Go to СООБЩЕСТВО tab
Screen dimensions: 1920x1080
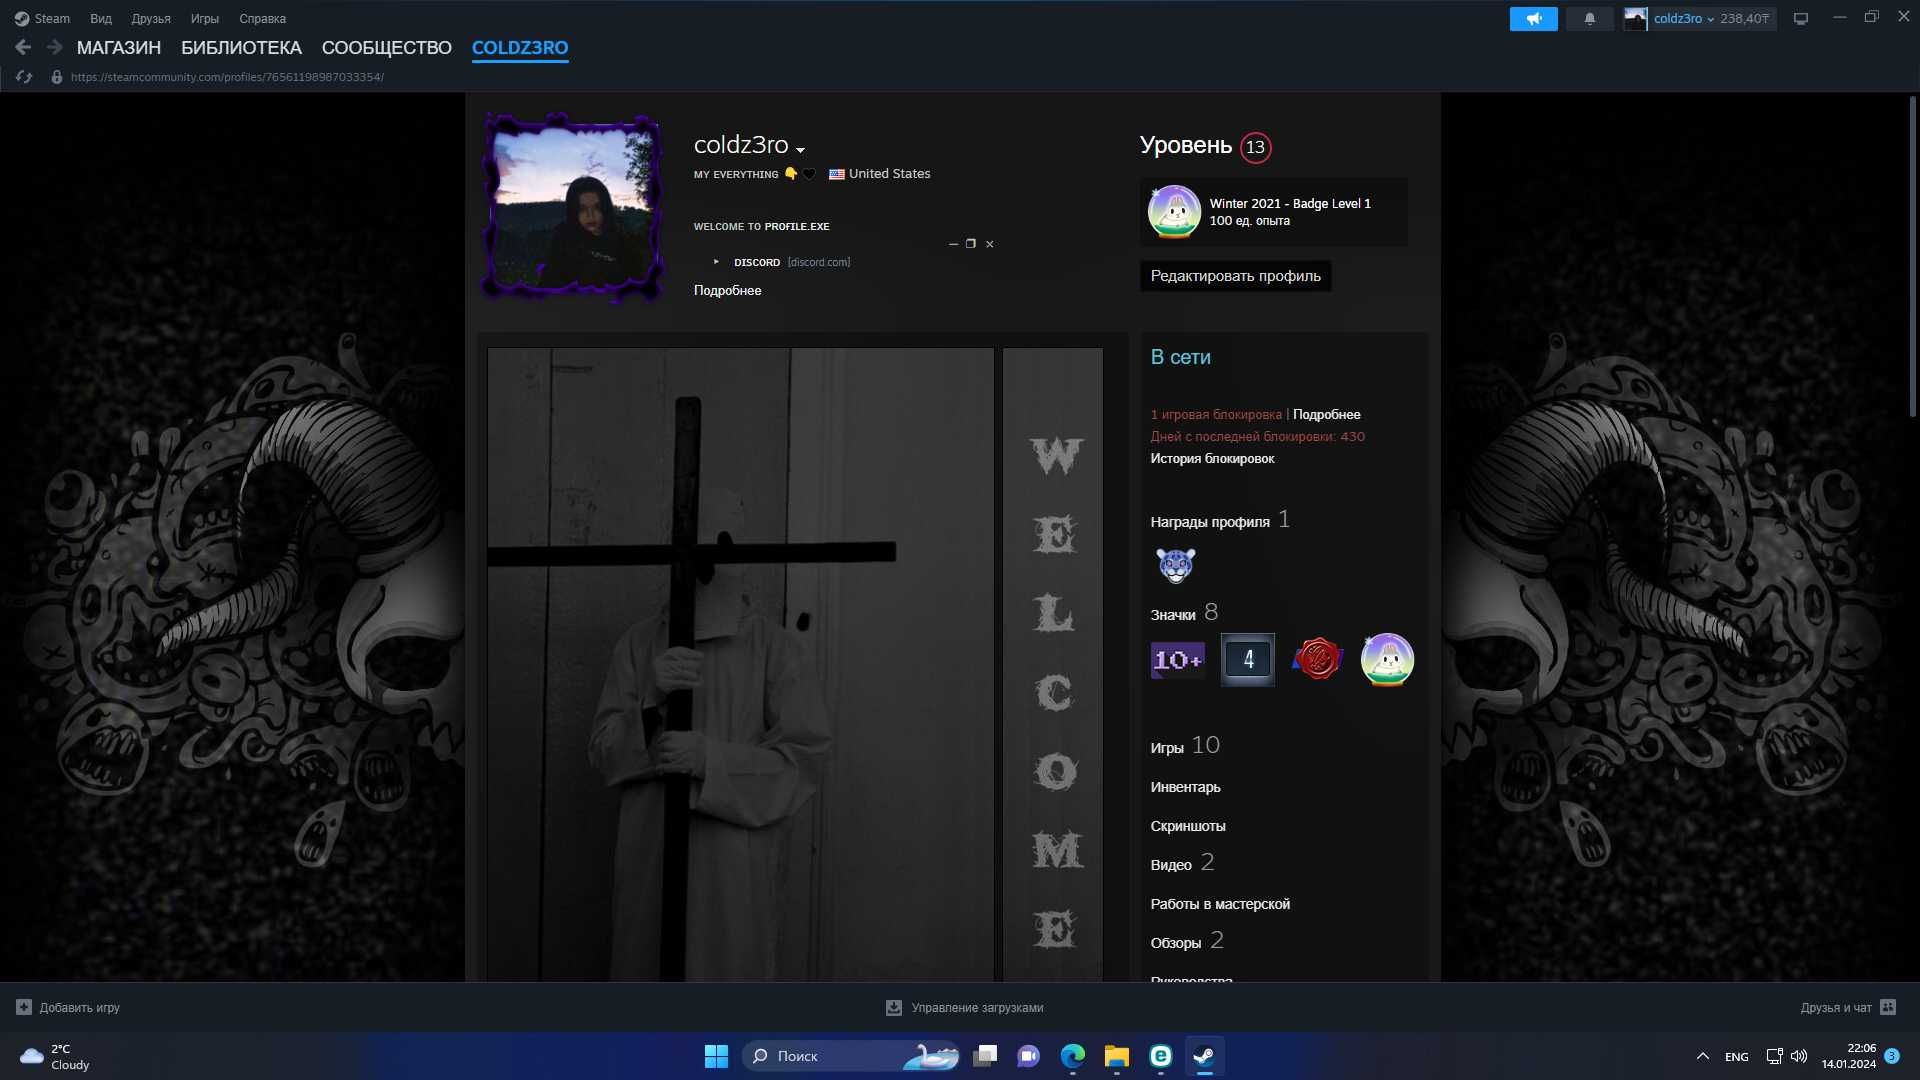point(387,47)
